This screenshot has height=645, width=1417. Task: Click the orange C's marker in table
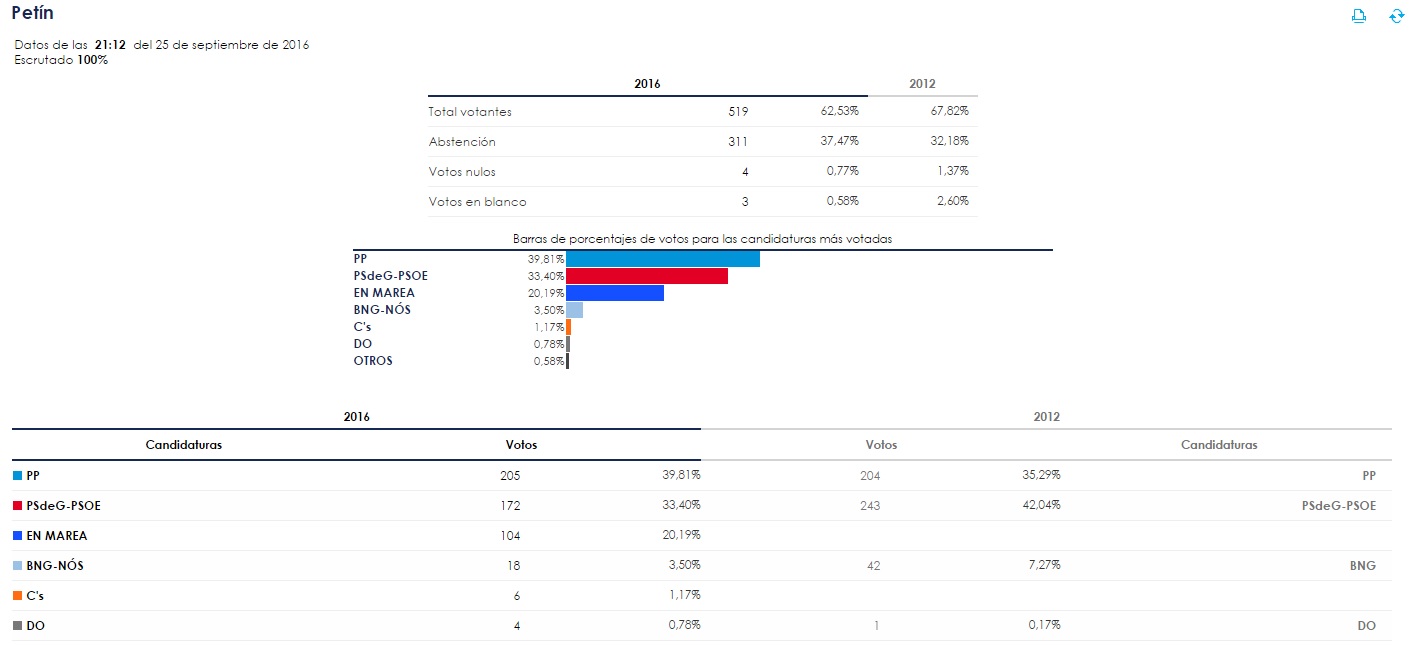click(18, 596)
